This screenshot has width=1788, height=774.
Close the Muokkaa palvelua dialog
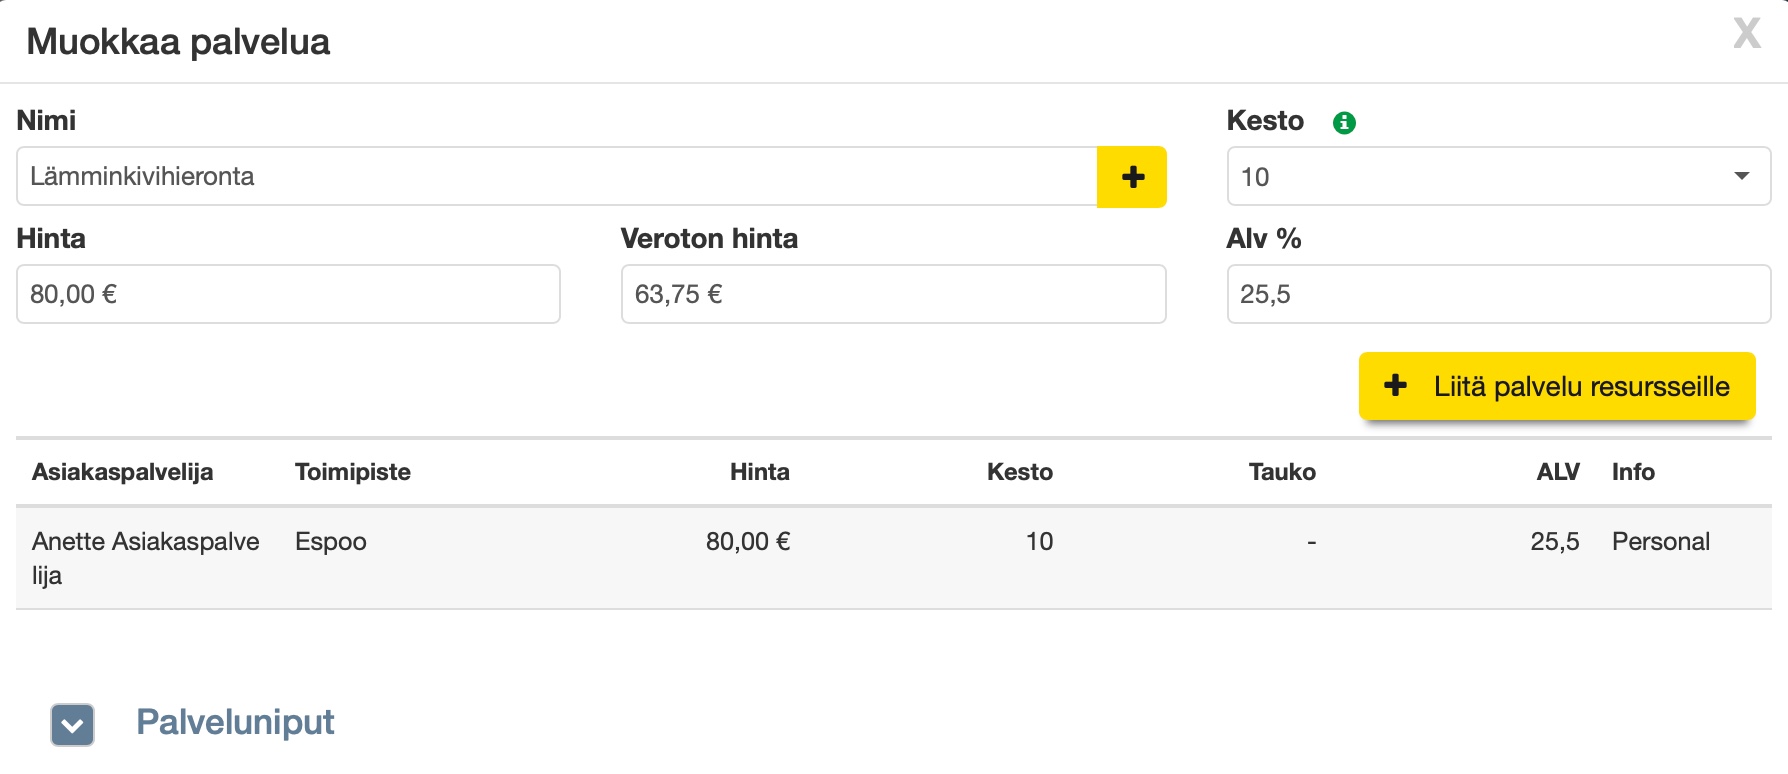tap(1746, 34)
